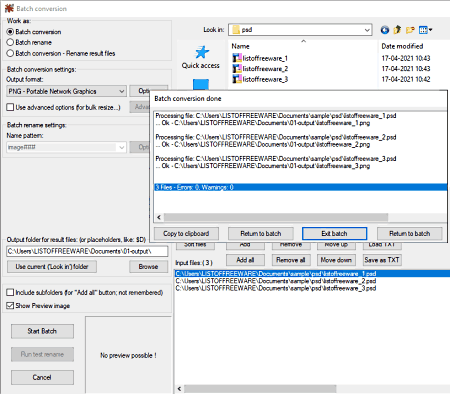Click the Move down button
Screen dimensions: 450x394
(336, 260)
